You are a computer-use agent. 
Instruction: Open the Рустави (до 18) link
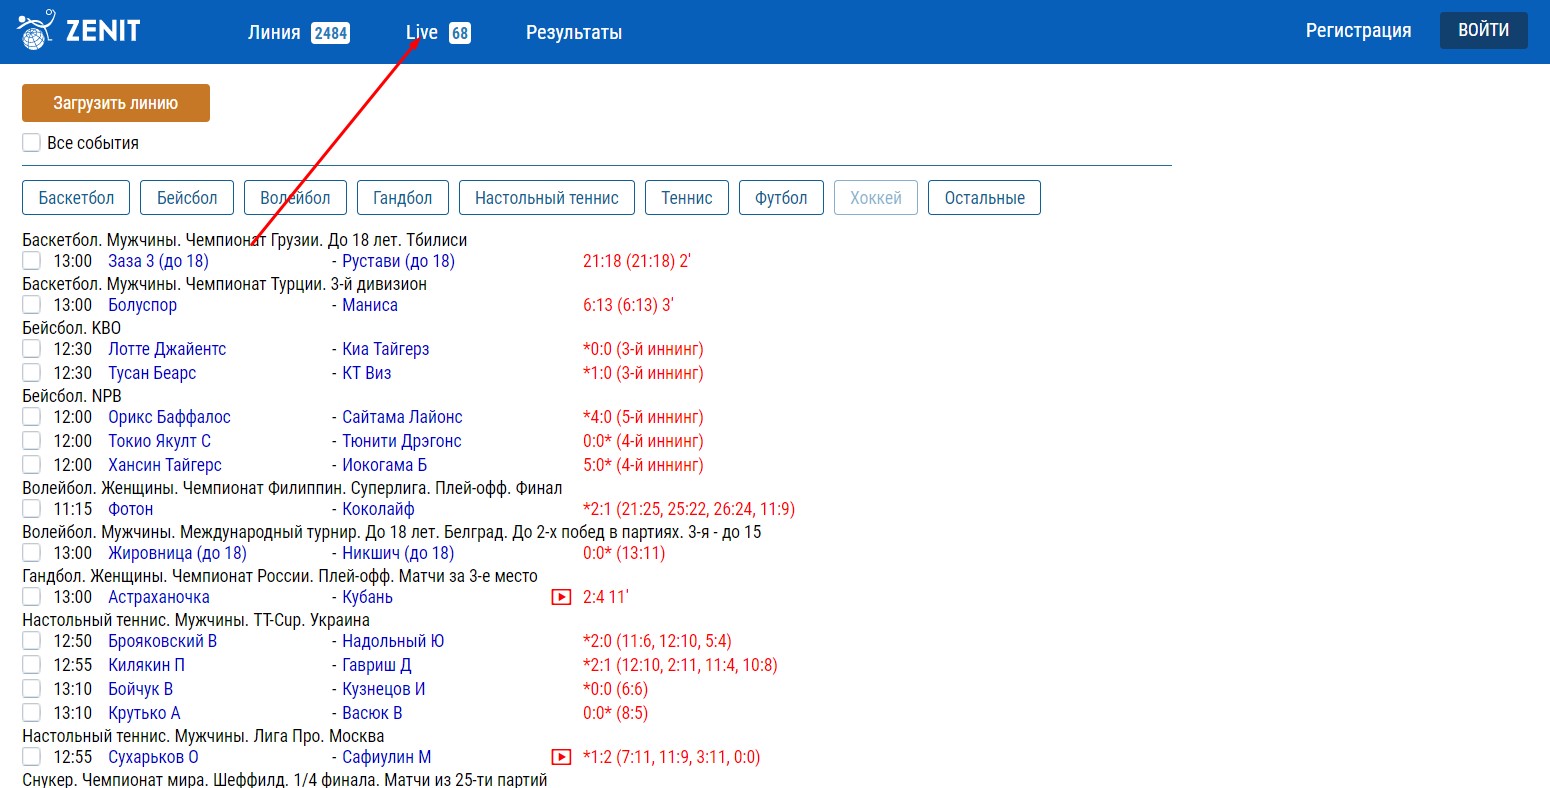click(398, 261)
